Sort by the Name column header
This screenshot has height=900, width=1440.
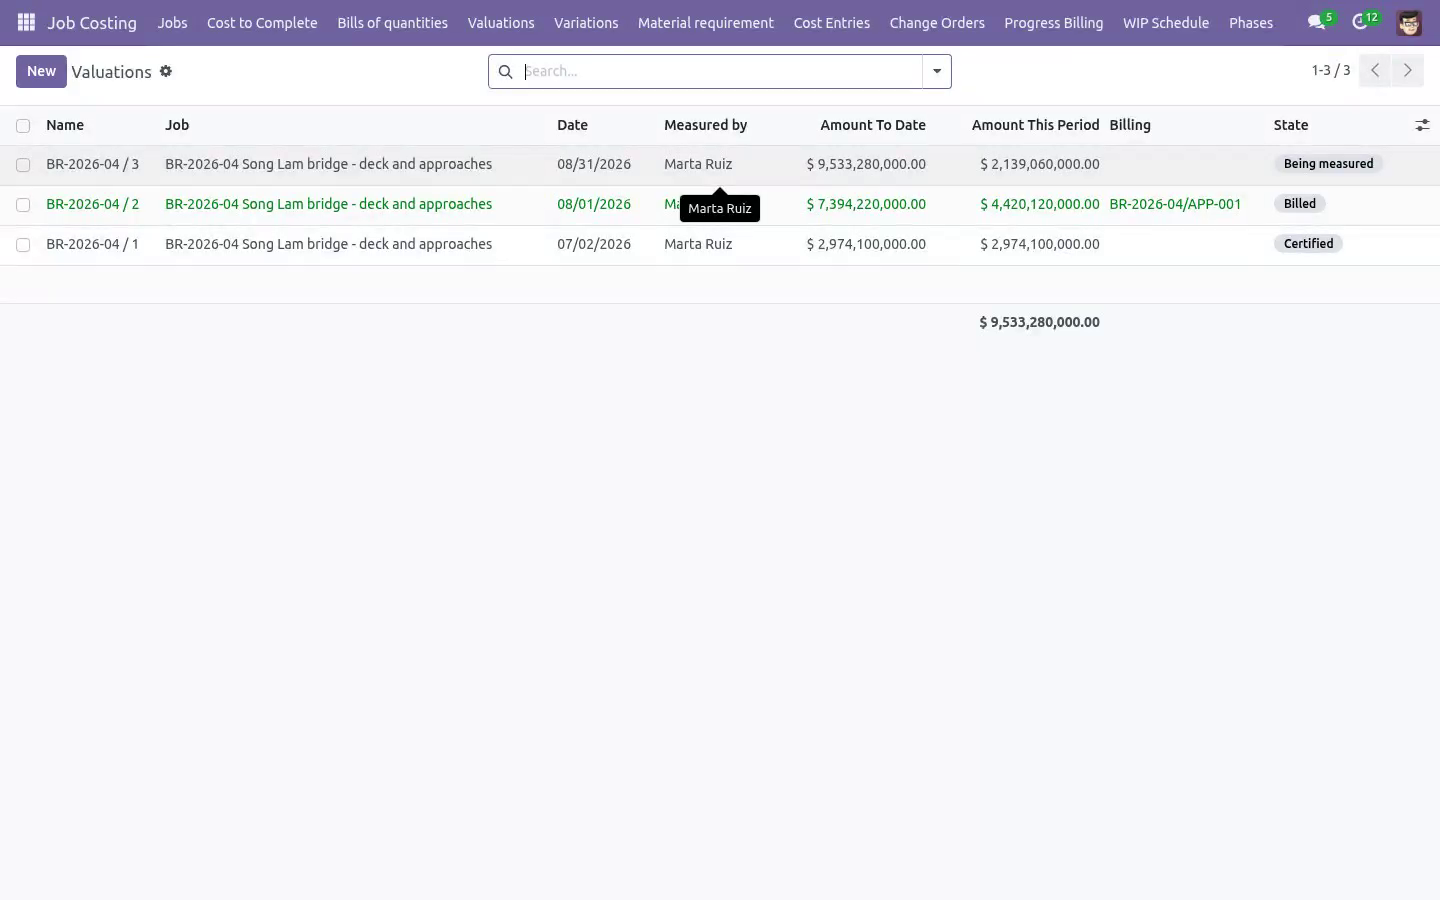(x=65, y=125)
